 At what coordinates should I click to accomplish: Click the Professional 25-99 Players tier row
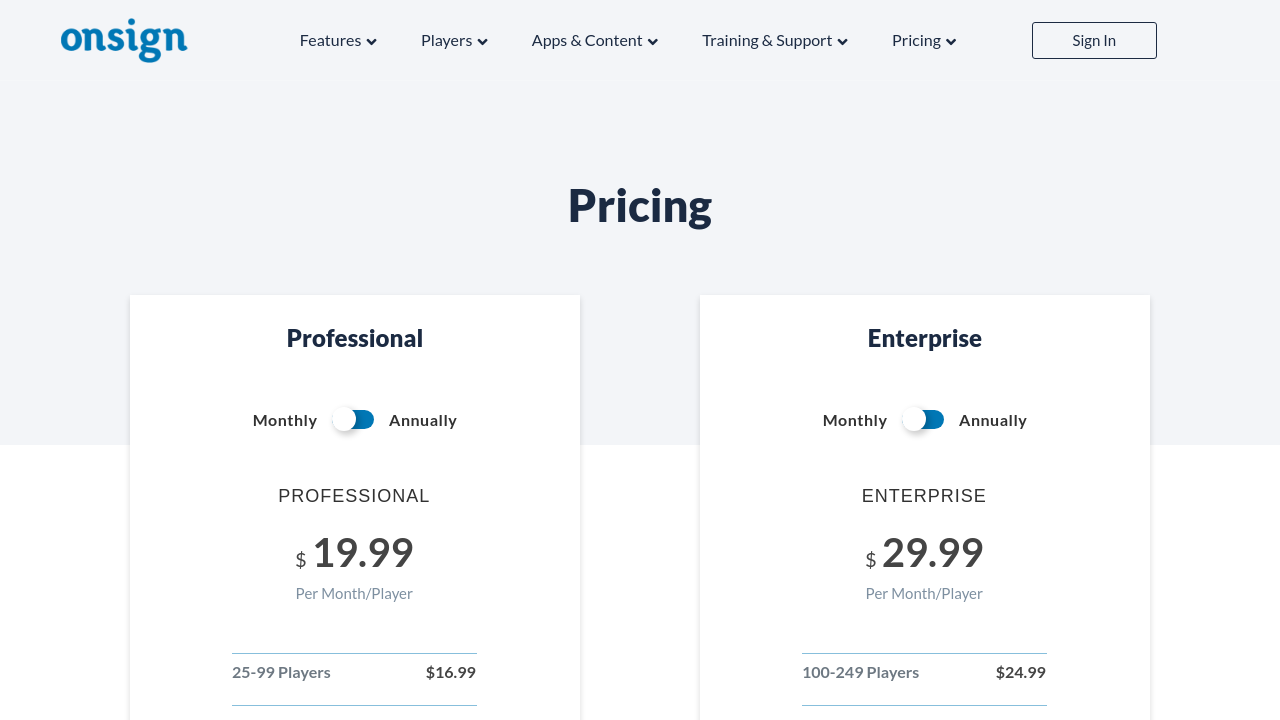tap(354, 672)
